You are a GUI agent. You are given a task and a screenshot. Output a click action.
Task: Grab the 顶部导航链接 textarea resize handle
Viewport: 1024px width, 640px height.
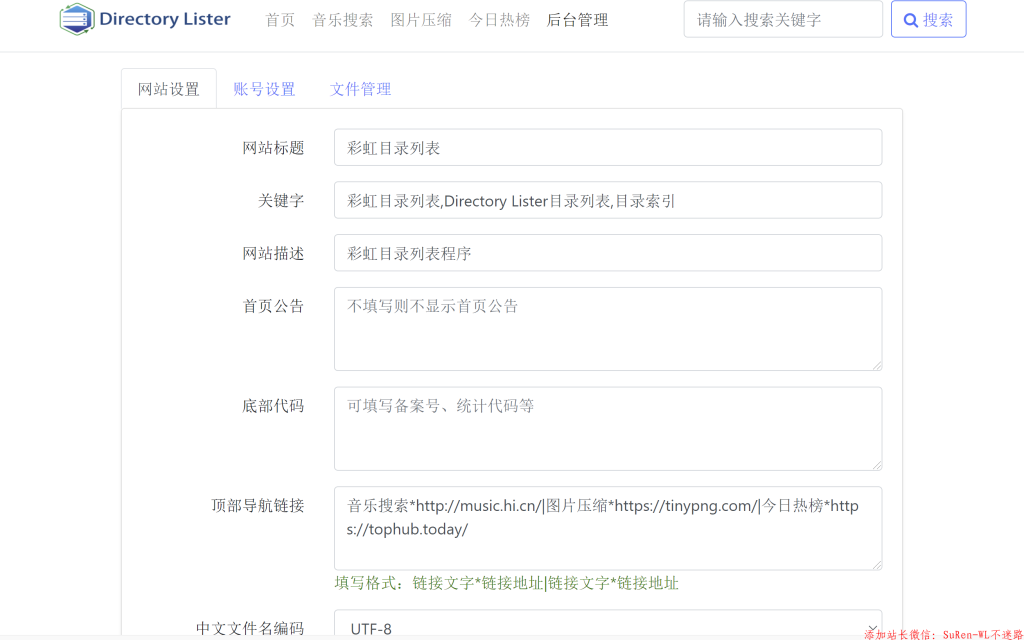[x=876, y=565]
